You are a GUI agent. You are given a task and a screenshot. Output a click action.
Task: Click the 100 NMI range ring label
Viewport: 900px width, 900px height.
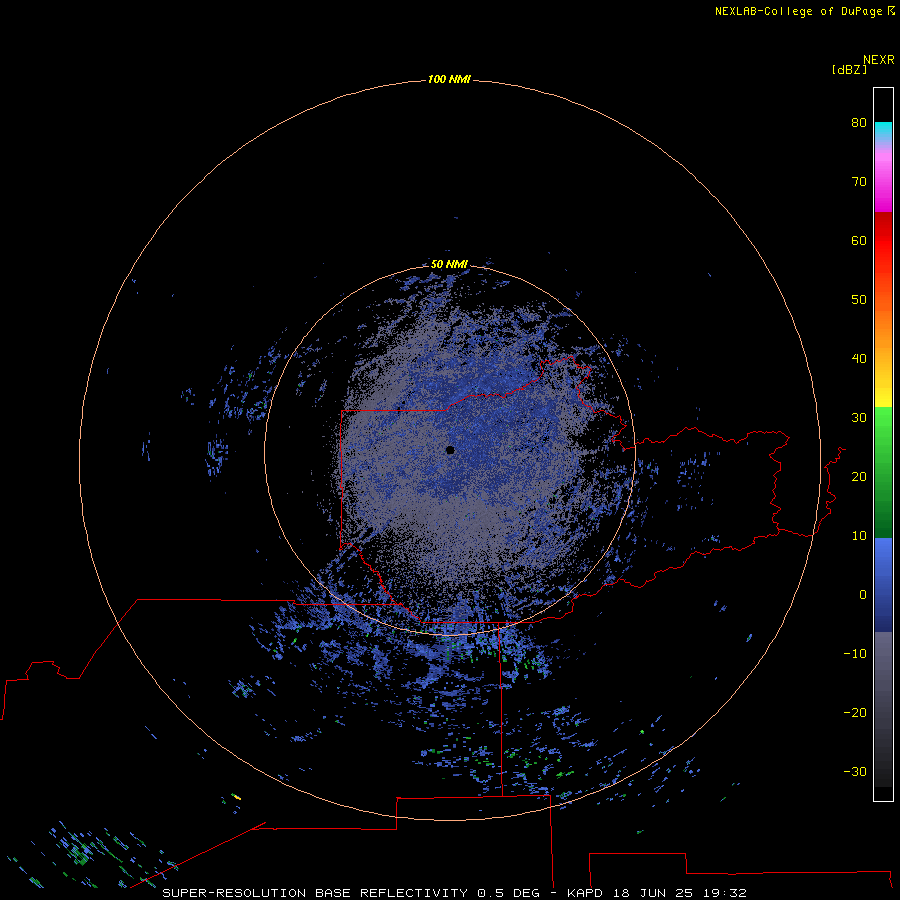[x=449, y=79]
